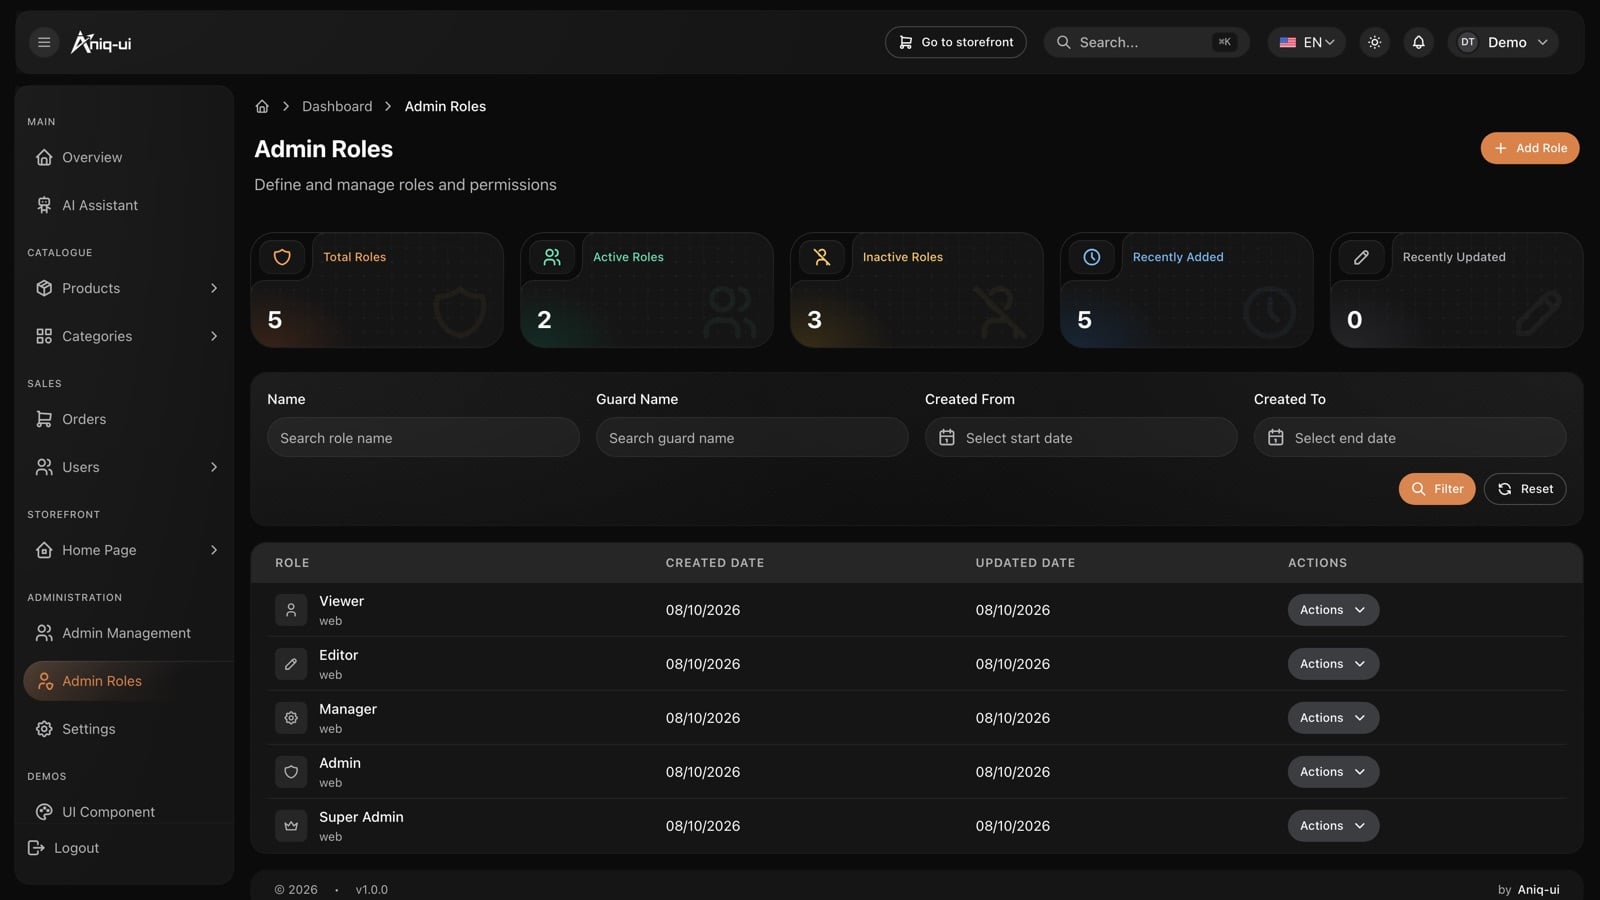Click the Editor role pencil icon
Viewport: 1600px width, 900px height.
point(291,664)
